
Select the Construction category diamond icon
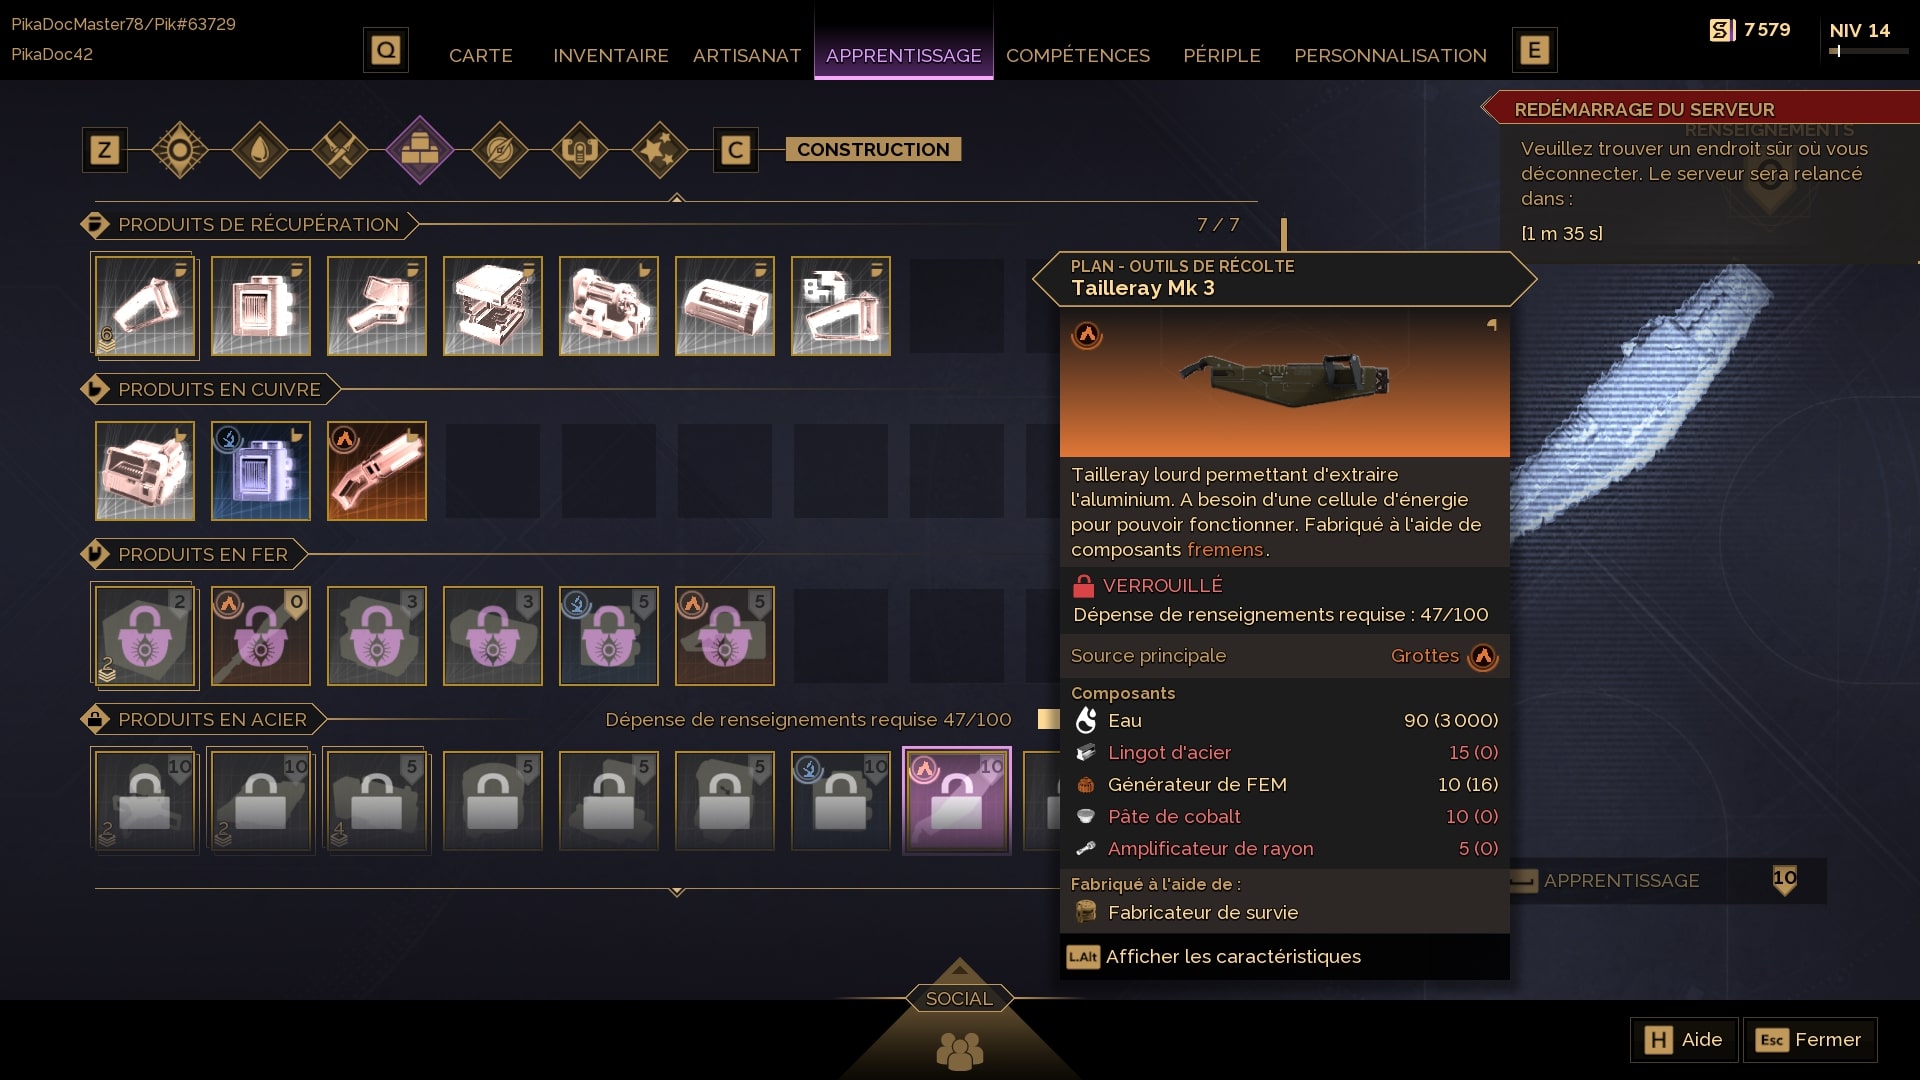(x=420, y=150)
